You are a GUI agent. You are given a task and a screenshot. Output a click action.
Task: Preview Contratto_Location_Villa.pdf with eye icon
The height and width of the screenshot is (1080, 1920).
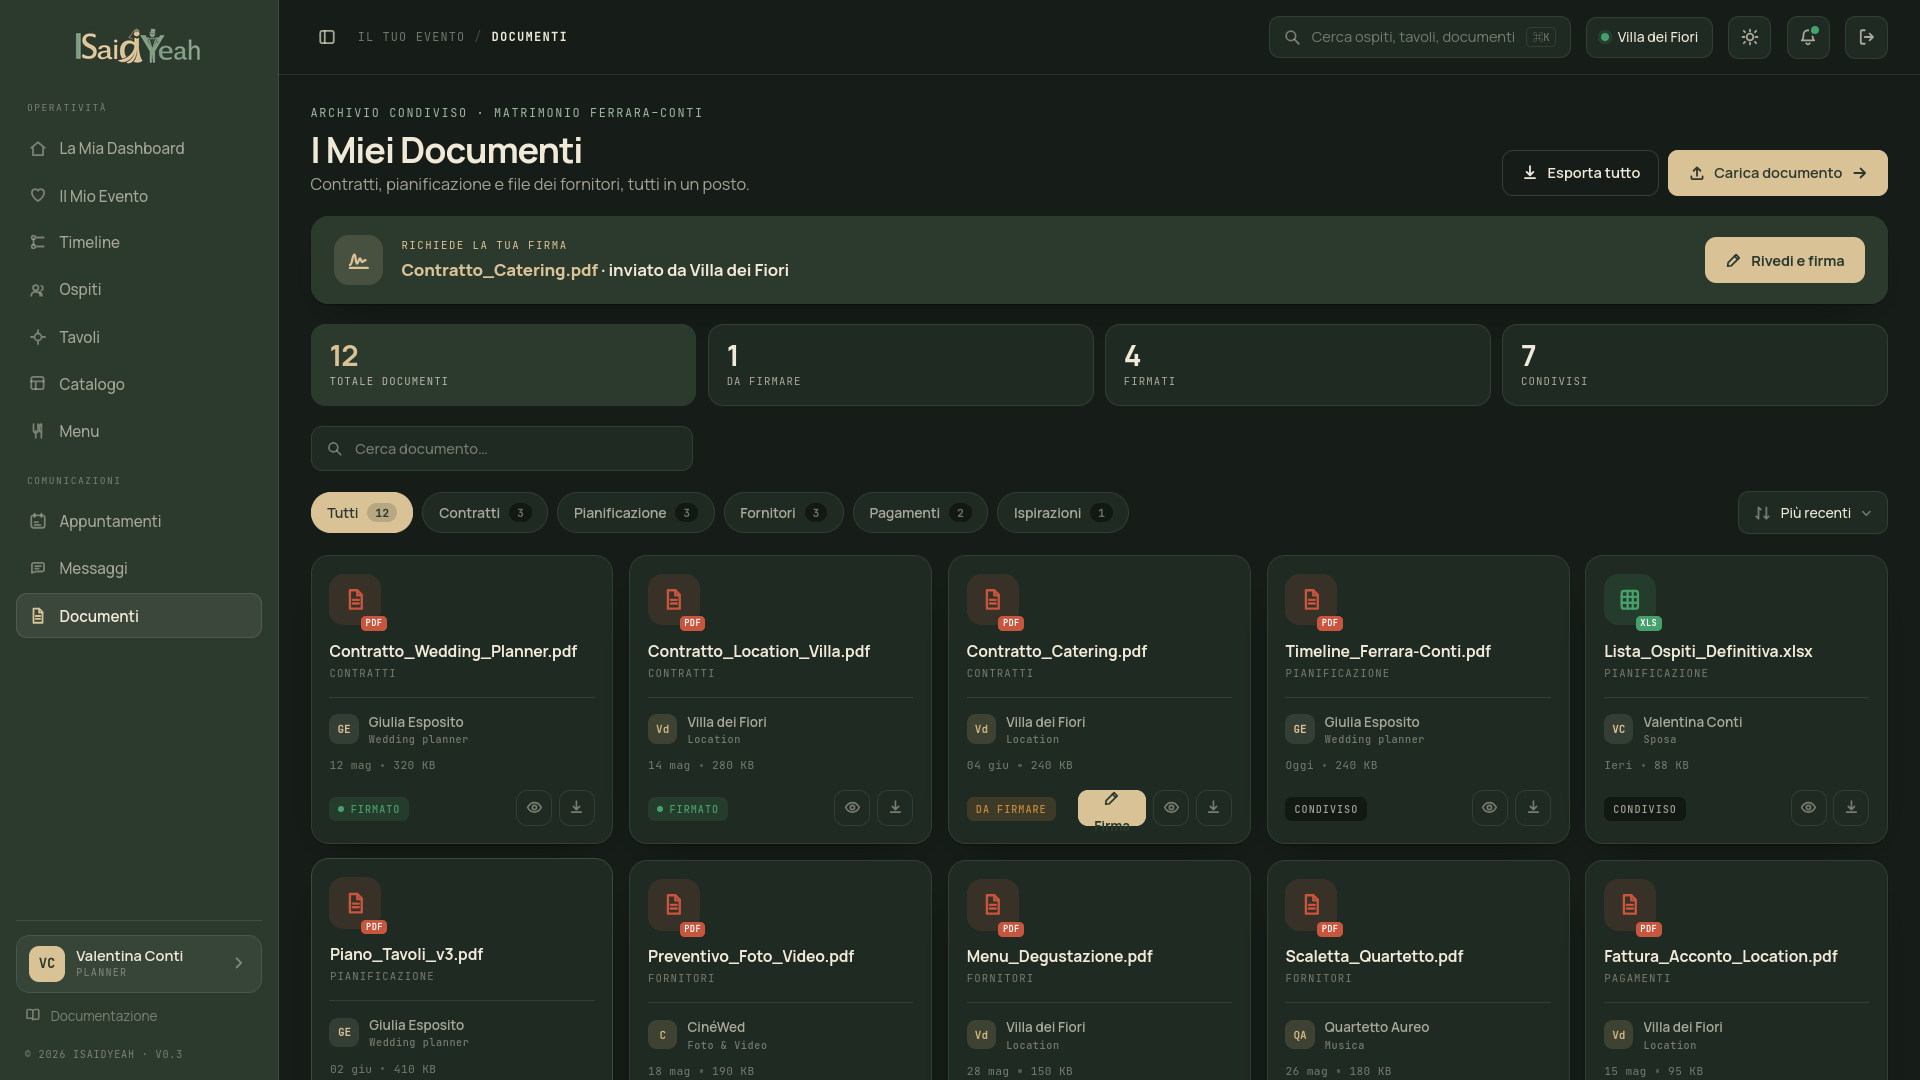point(852,808)
